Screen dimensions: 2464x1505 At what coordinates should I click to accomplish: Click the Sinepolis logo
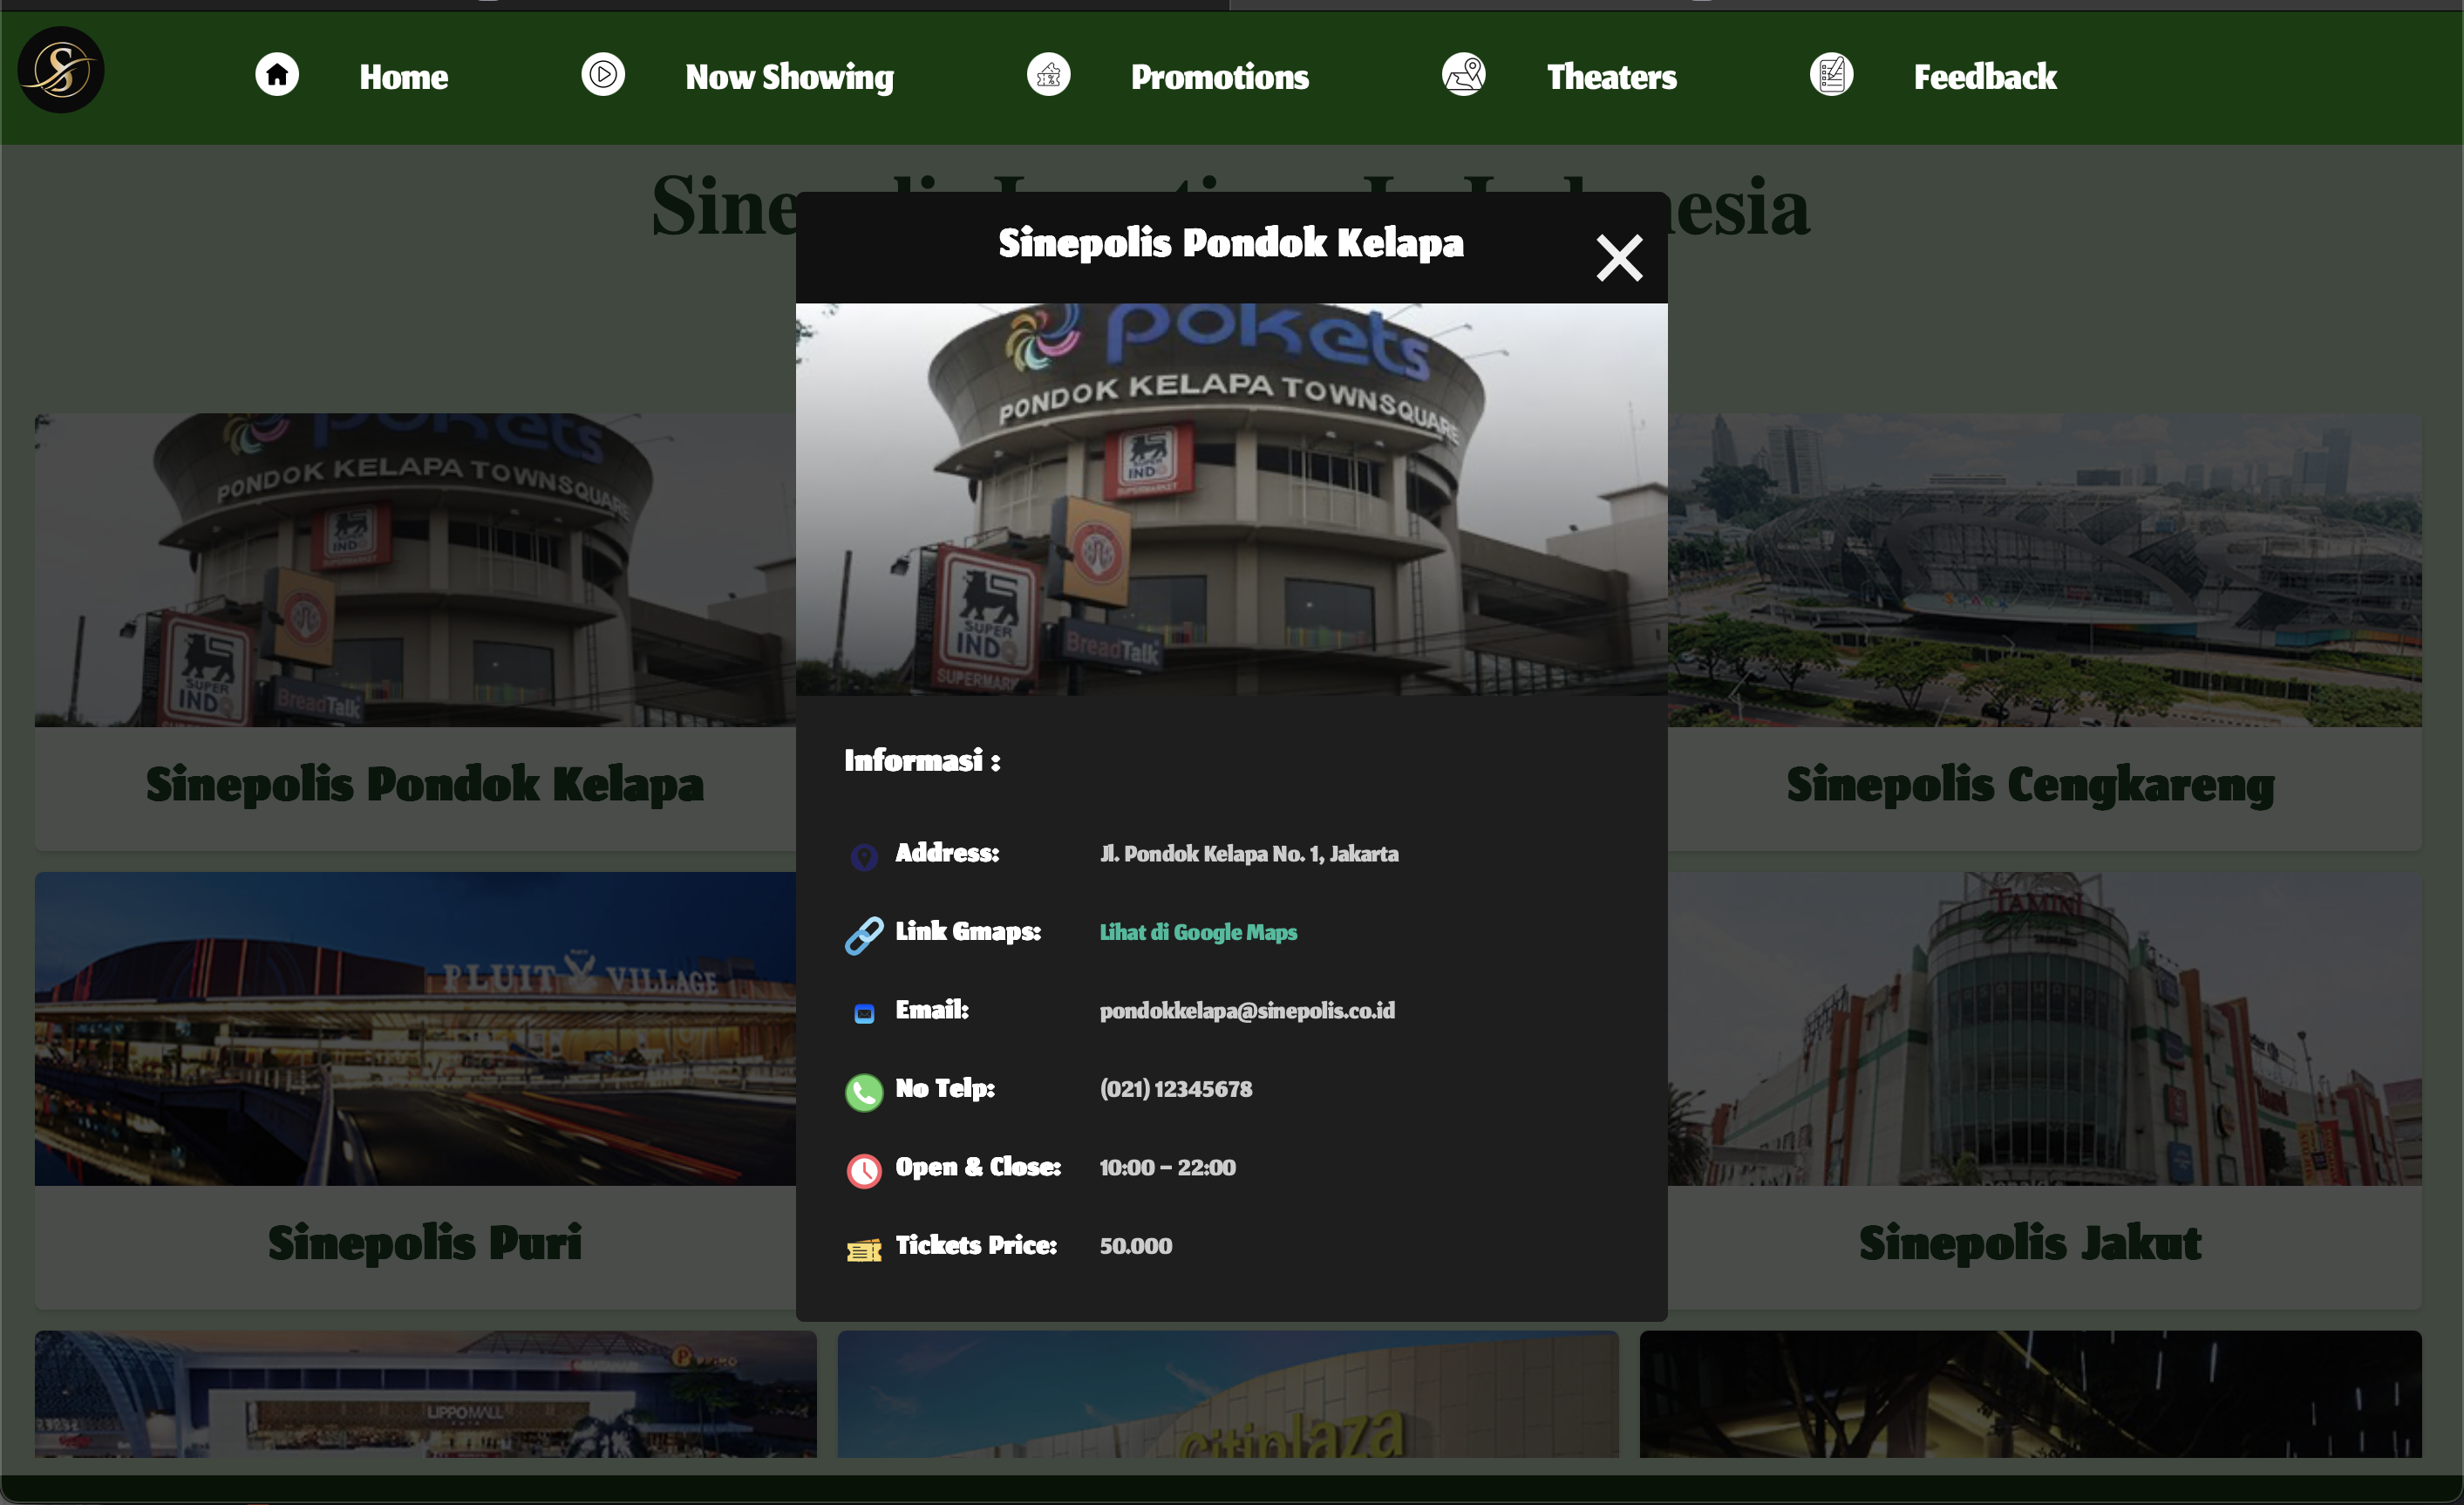tap(61, 69)
